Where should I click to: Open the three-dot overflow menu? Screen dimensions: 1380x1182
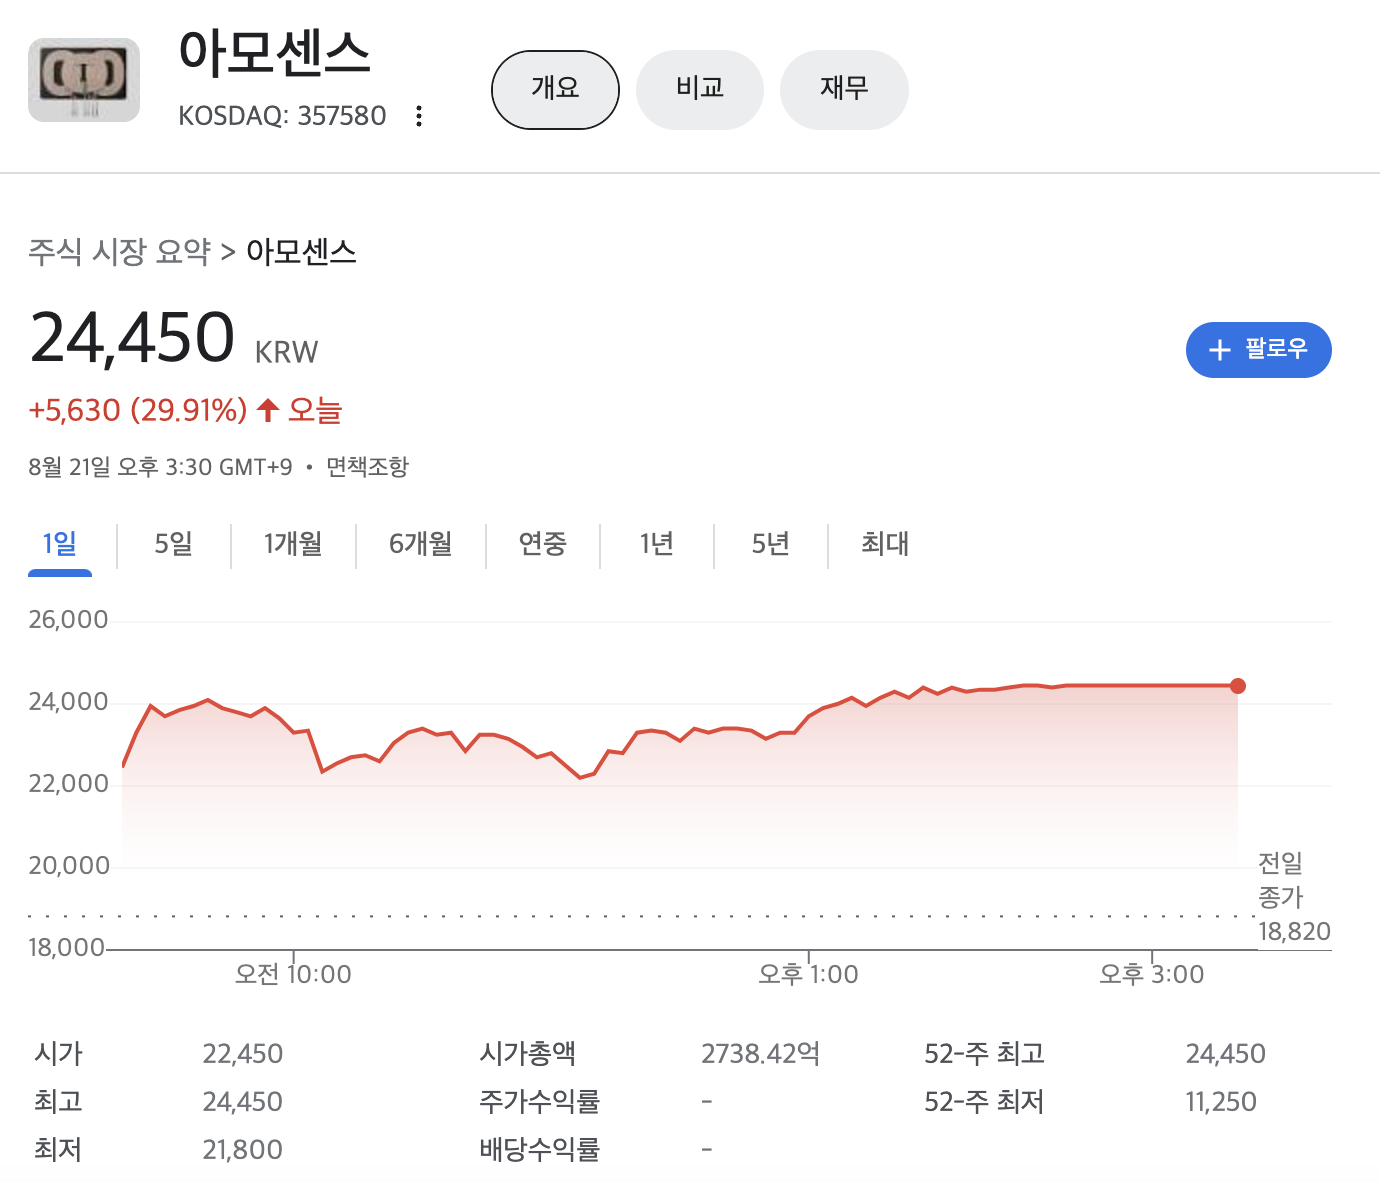[418, 115]
